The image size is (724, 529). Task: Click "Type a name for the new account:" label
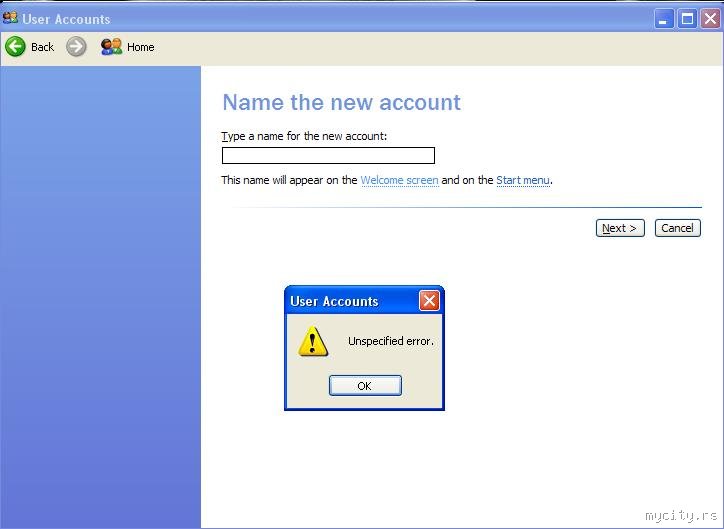point(304,136)
